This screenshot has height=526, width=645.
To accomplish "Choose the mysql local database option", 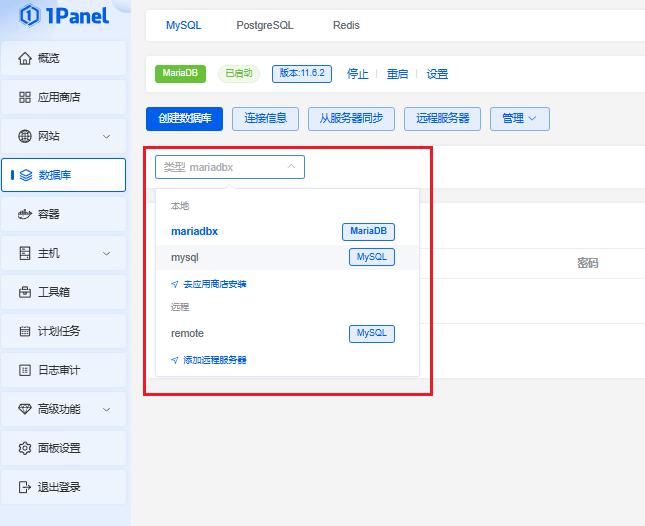I will point(287,257).
